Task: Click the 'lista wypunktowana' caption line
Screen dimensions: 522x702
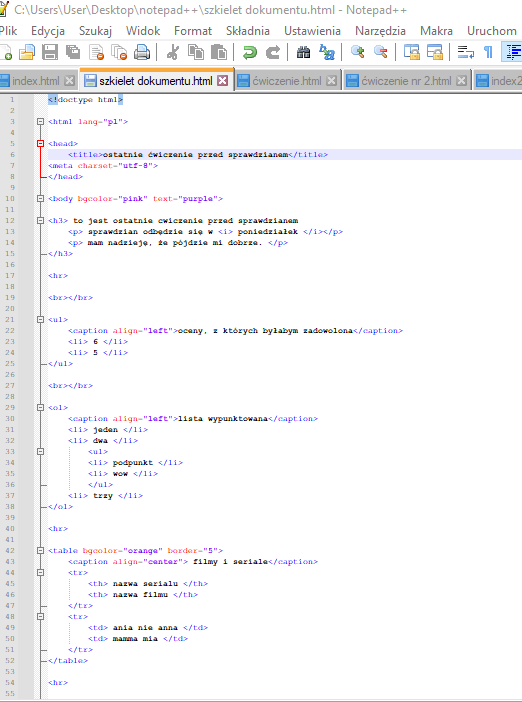Action: [193, 419]
